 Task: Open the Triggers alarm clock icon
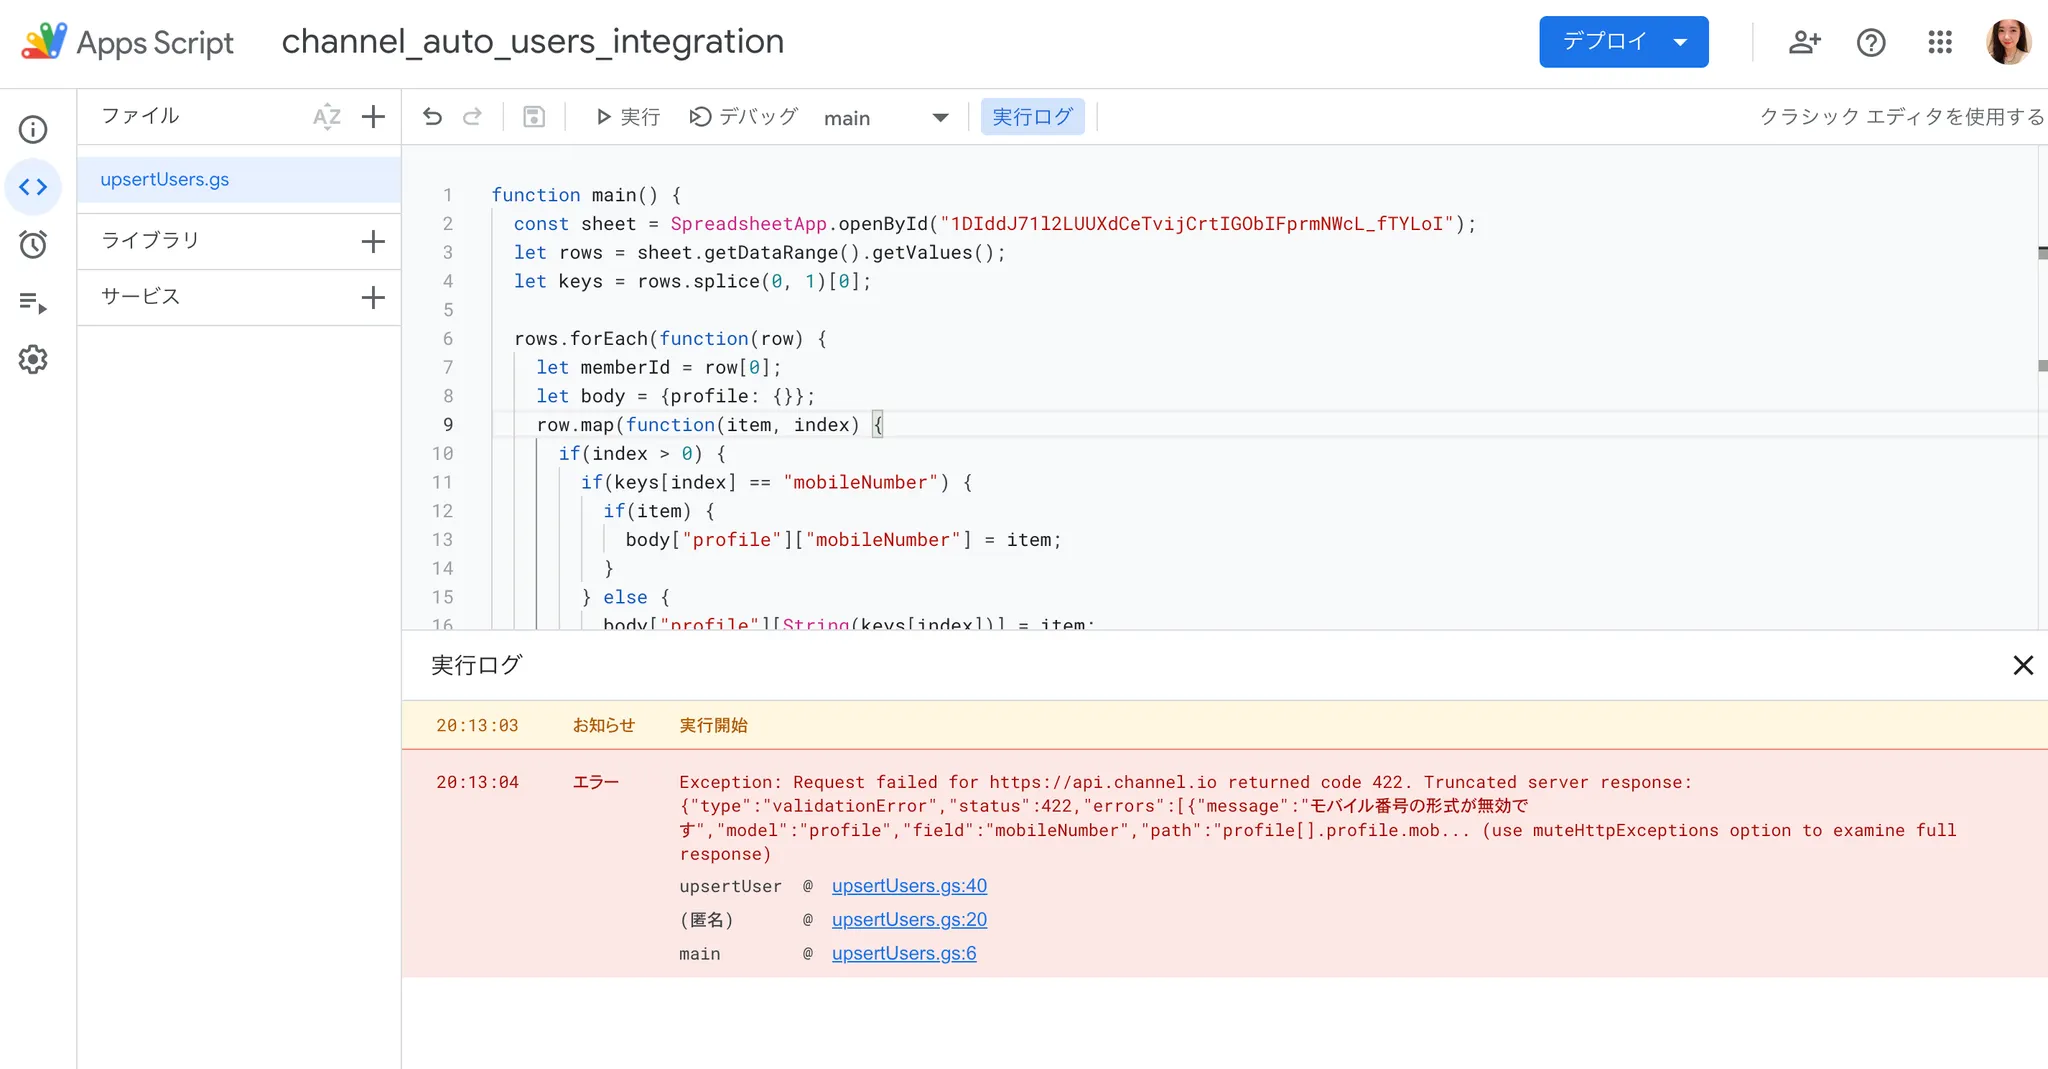click(33, 245)
